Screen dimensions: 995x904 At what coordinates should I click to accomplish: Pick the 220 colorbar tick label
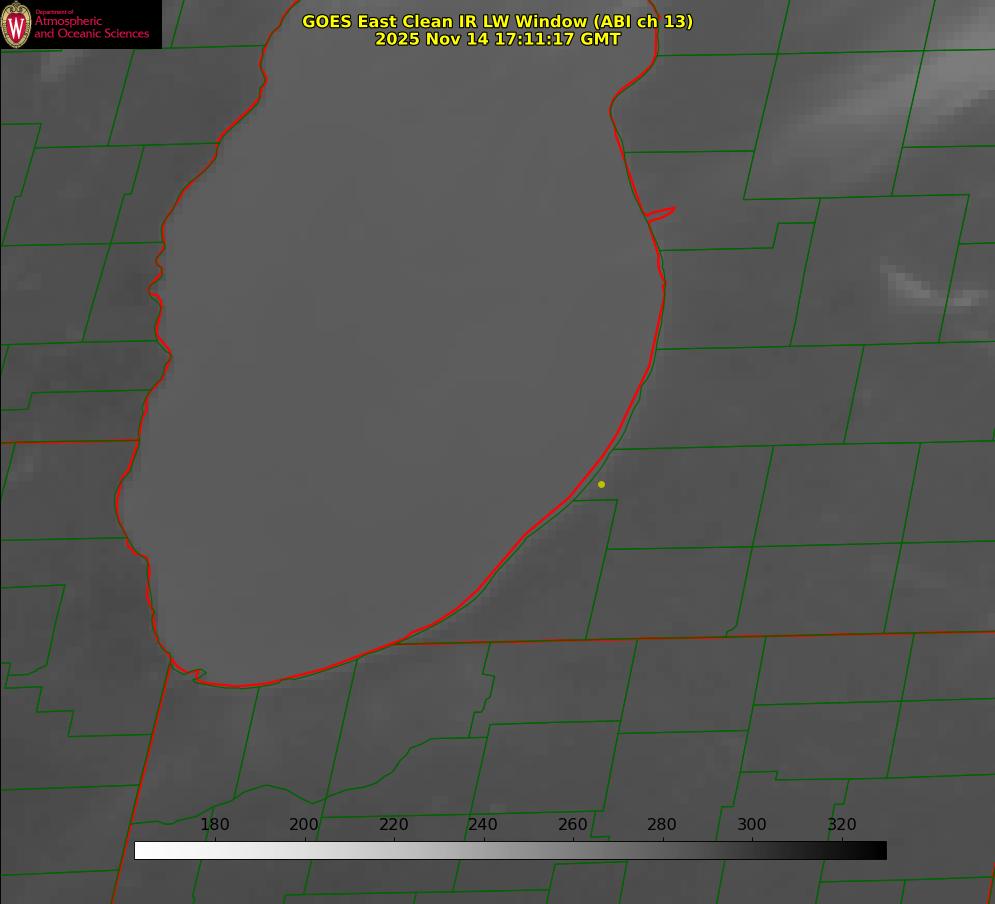tap(394, 825)
